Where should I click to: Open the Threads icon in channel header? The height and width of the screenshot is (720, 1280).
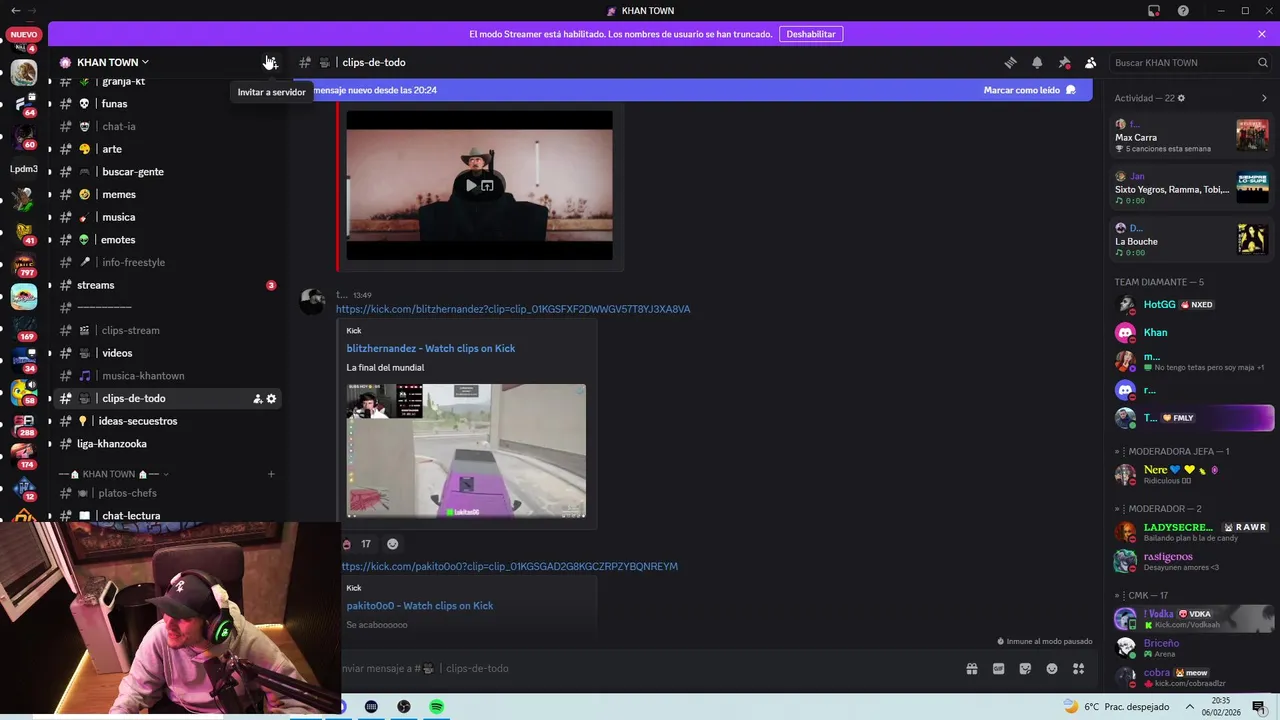click(1010, 62)
